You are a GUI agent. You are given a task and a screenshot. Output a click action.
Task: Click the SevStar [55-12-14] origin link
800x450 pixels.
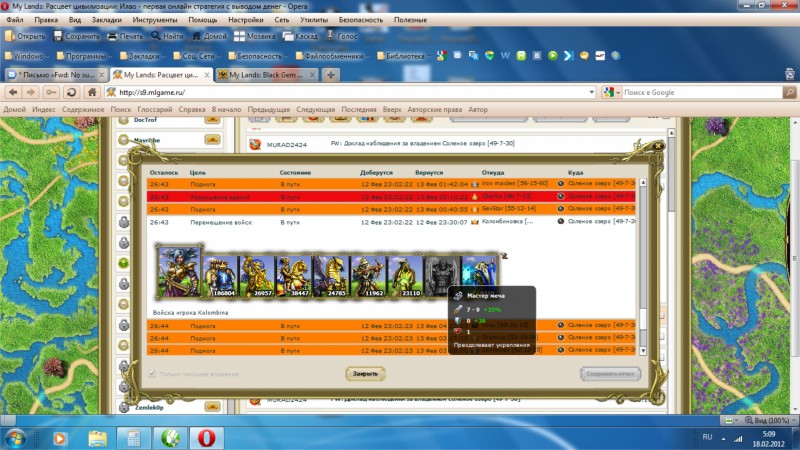click(509, 209)
